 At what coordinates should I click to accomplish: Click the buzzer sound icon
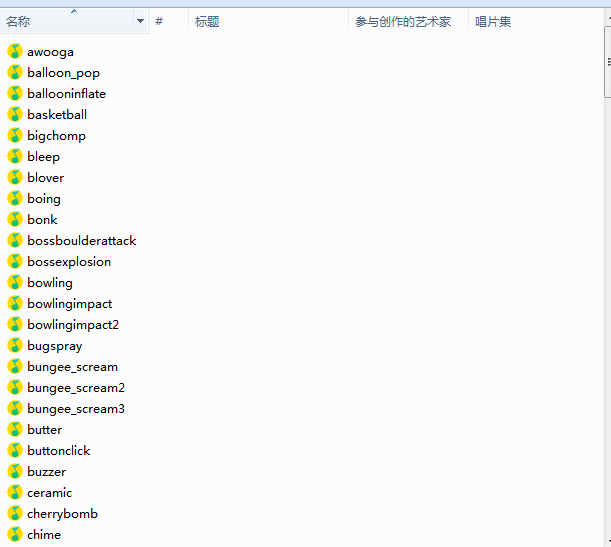click(x=15, y=472)
